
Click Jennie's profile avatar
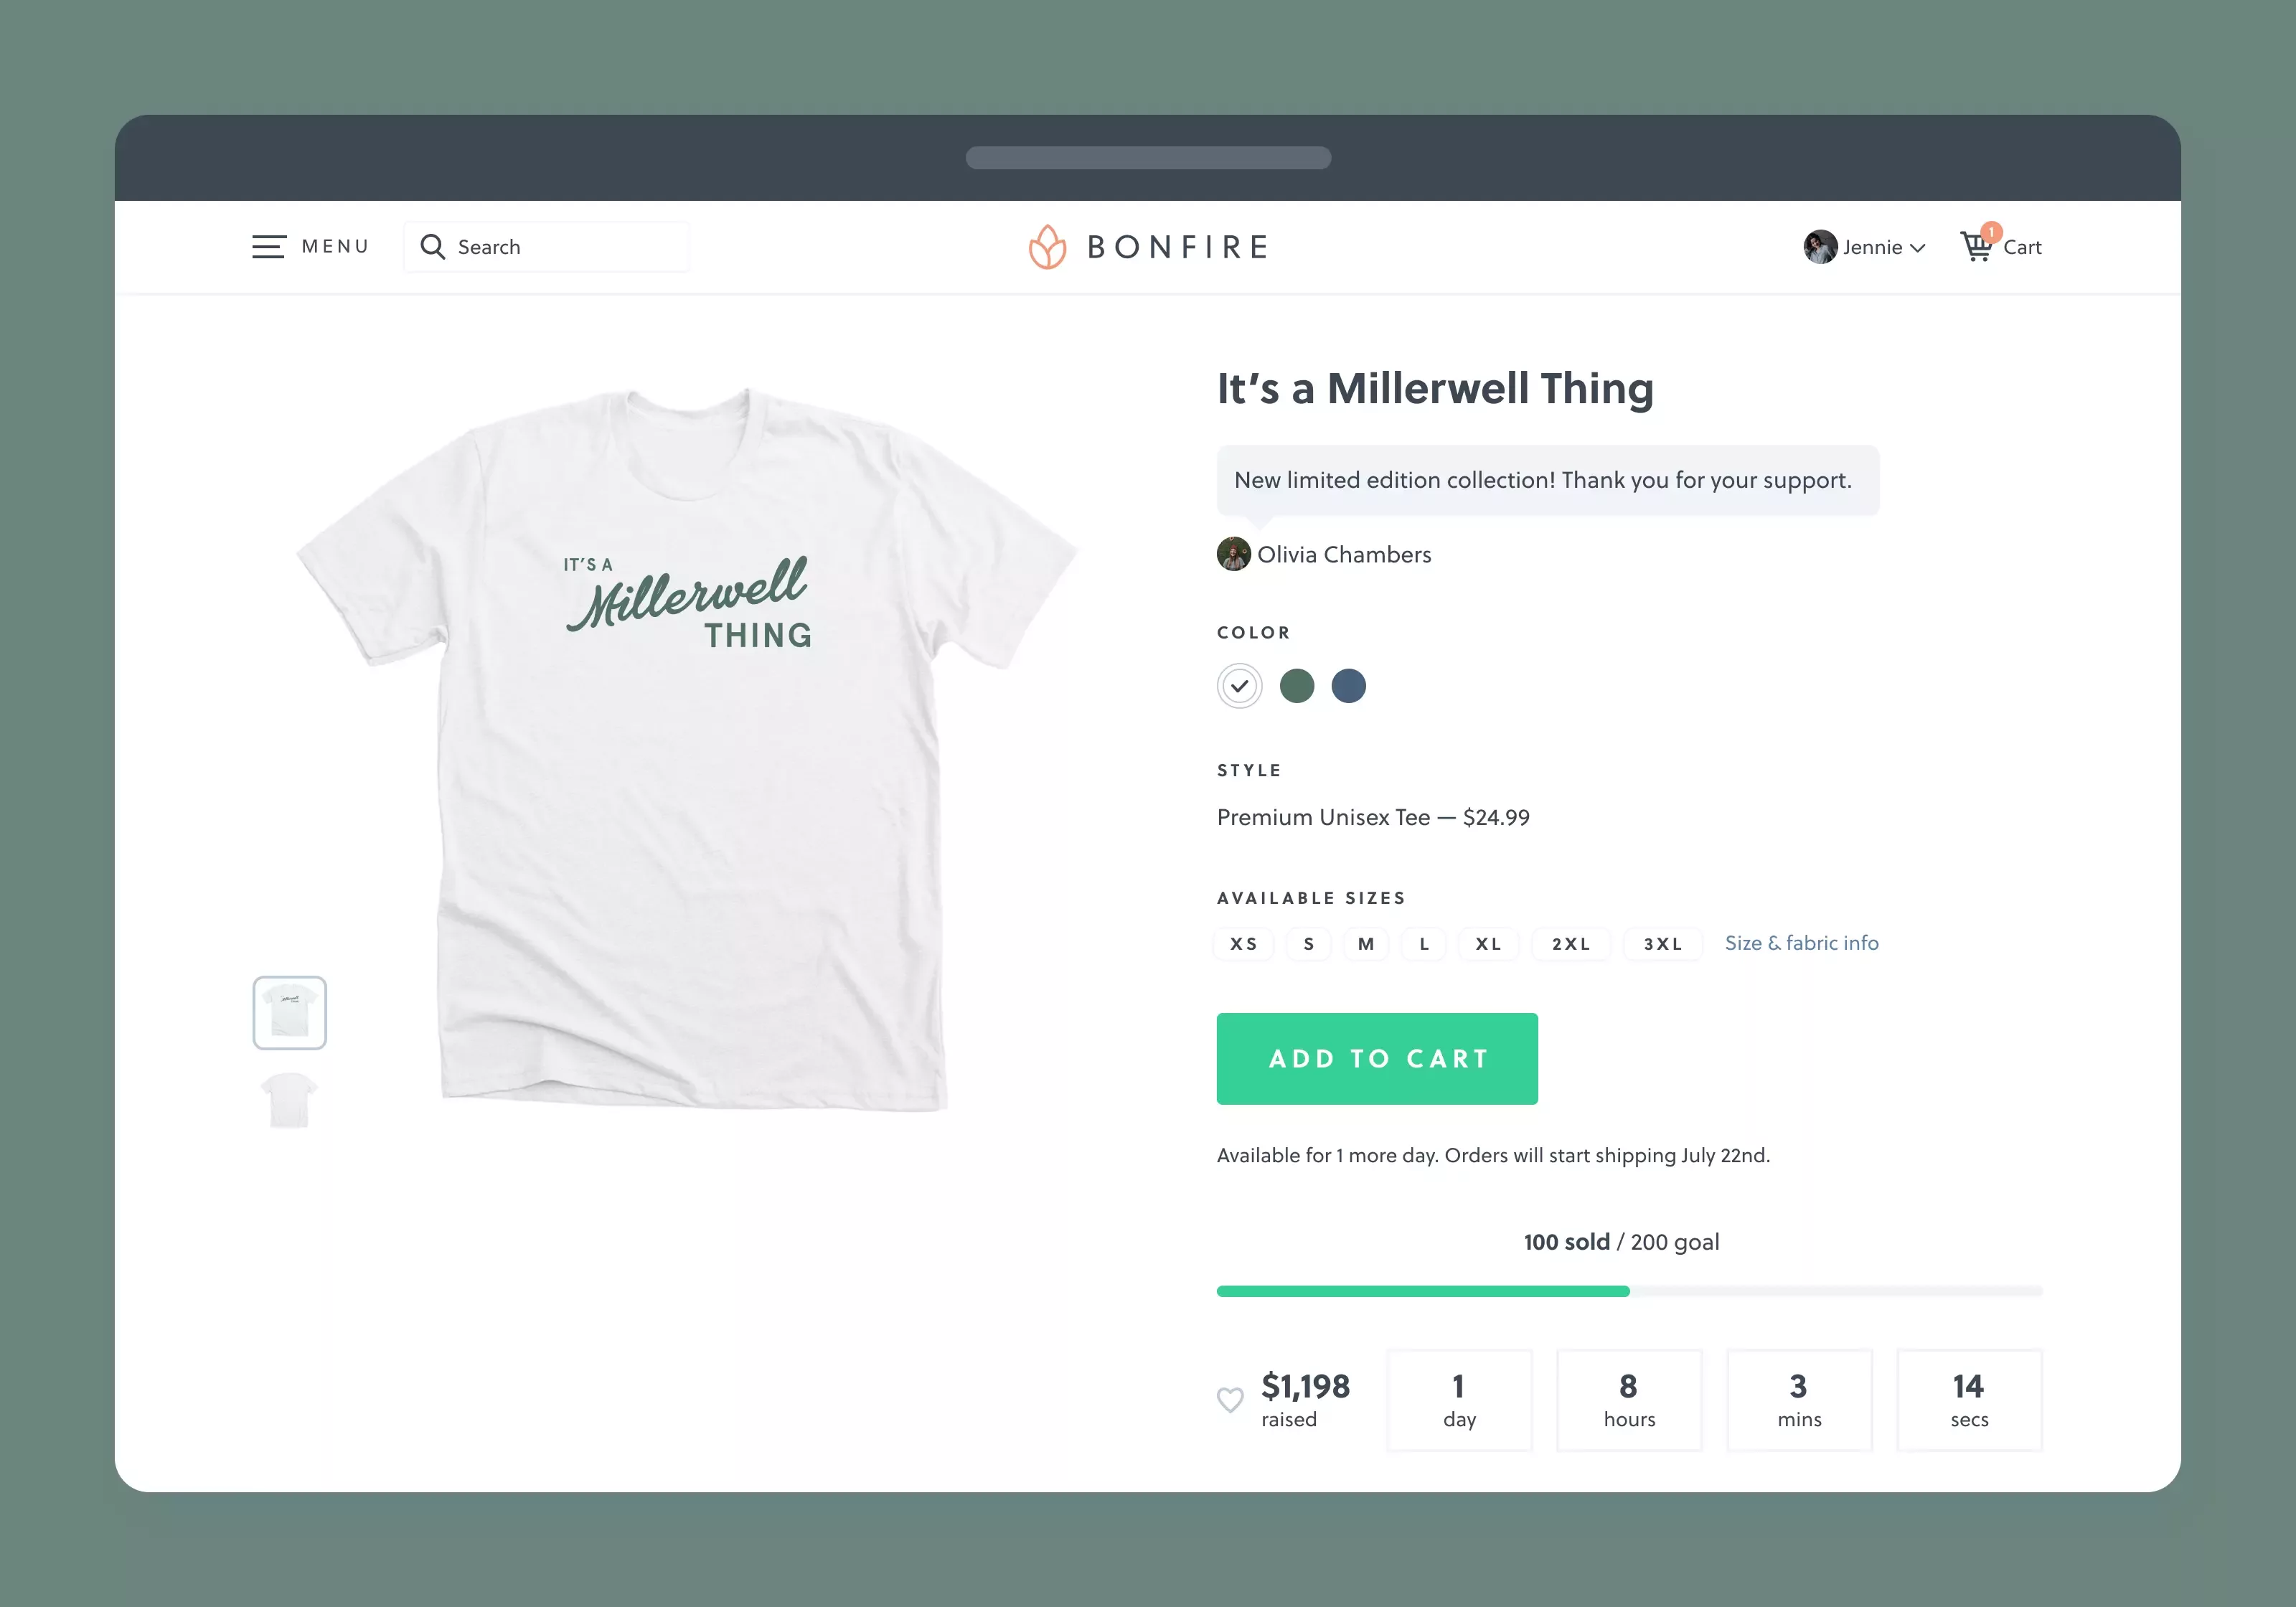pyautogui.click(x=1820, y=247)
